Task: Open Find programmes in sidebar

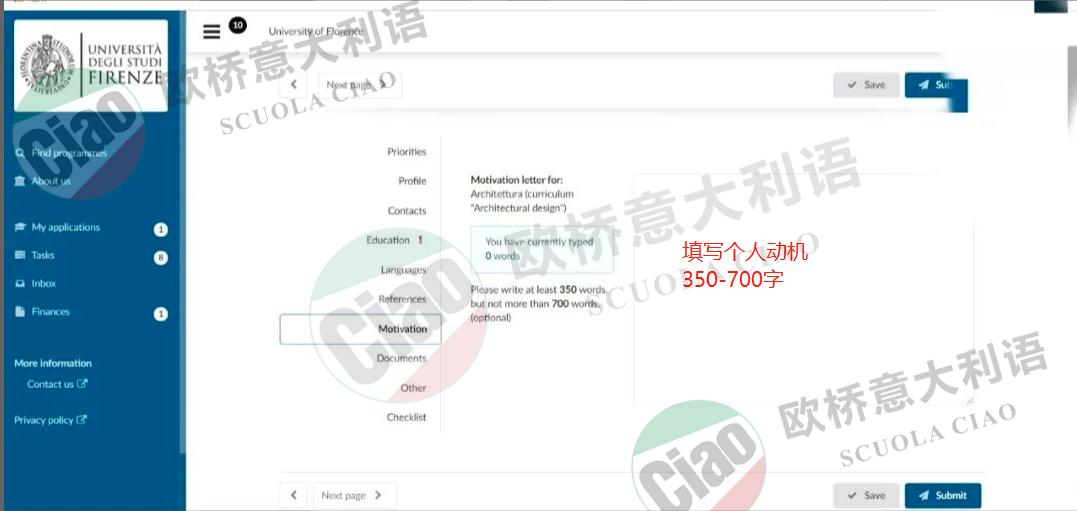Action: pyautogui.click(x=60, y=153)
